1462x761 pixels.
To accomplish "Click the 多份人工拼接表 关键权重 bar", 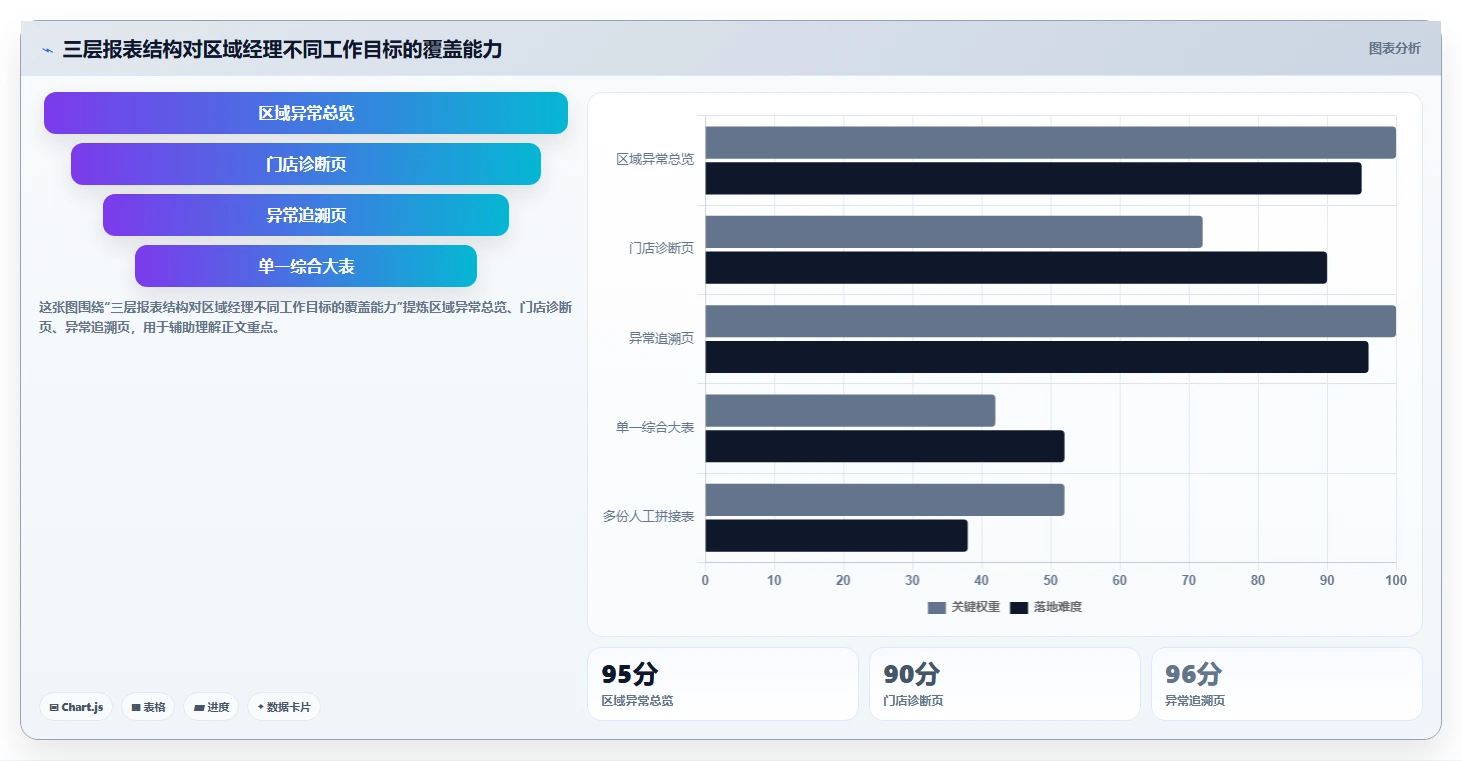I will [x=885, y=500].
